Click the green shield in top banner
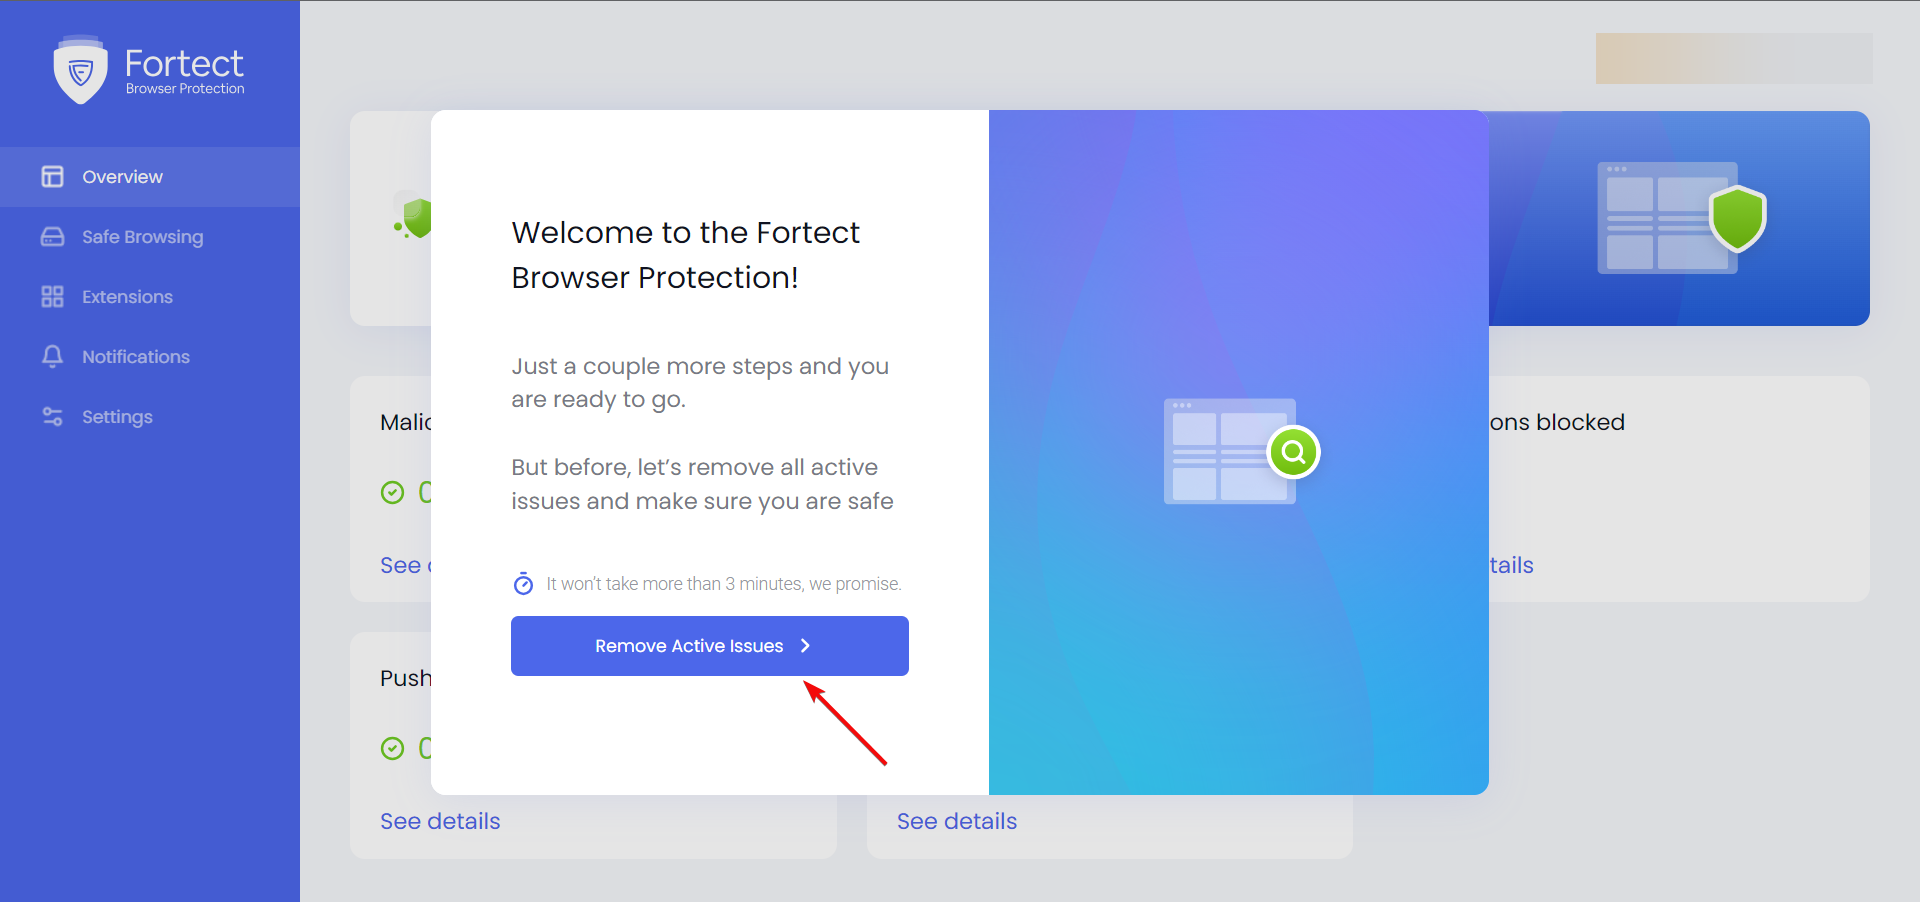This screenshot has width=1920, height=902. coord(1738,217)
